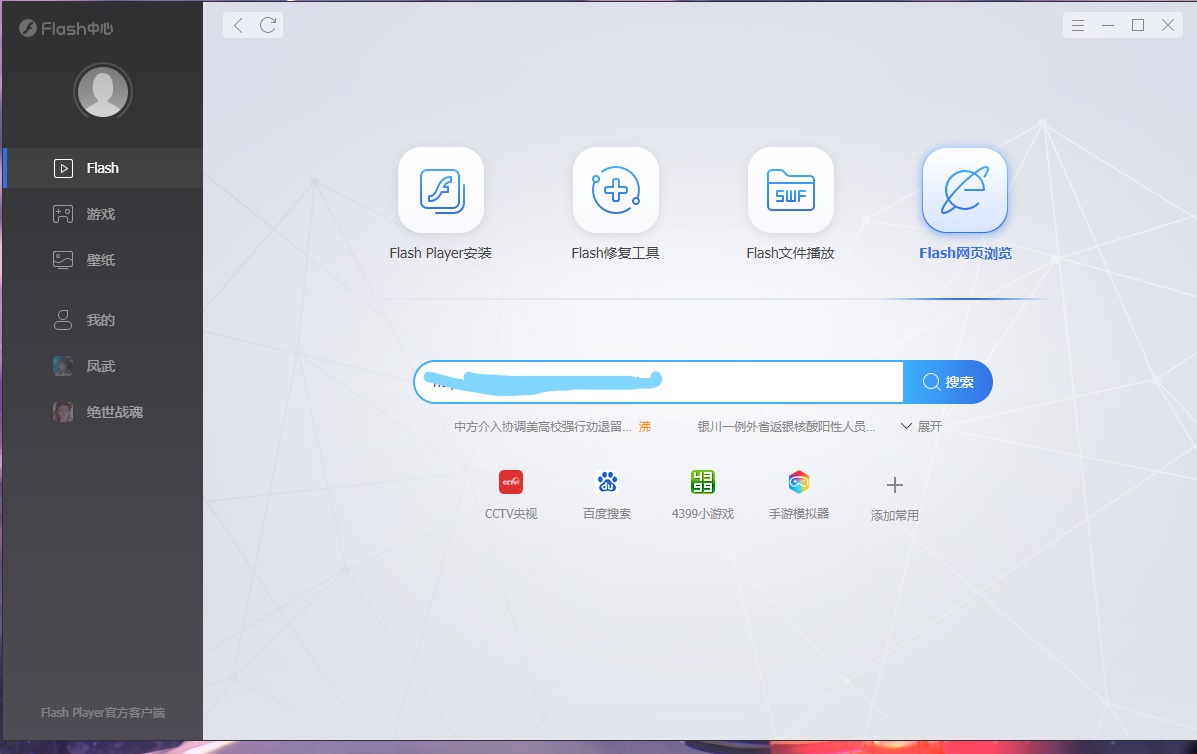Screen dimensions: 1197x754
Task: Open 手游模拟器 shortcut
Action: pos(799,495)
